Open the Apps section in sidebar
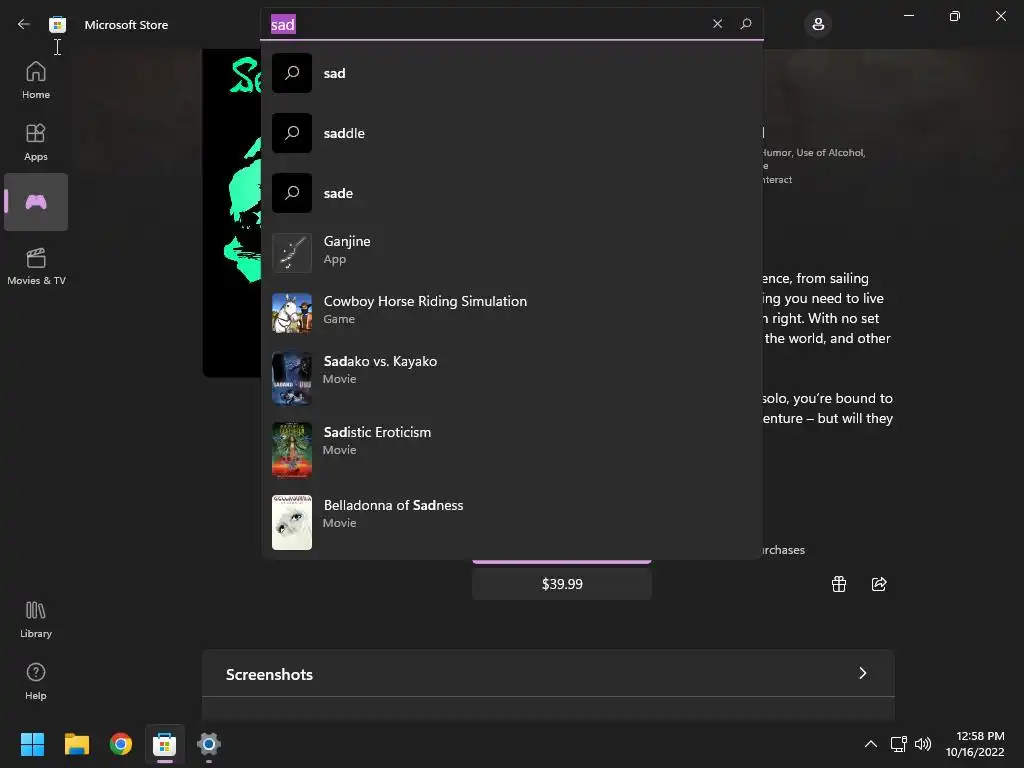1024x768 pixels. coord(36,142)
